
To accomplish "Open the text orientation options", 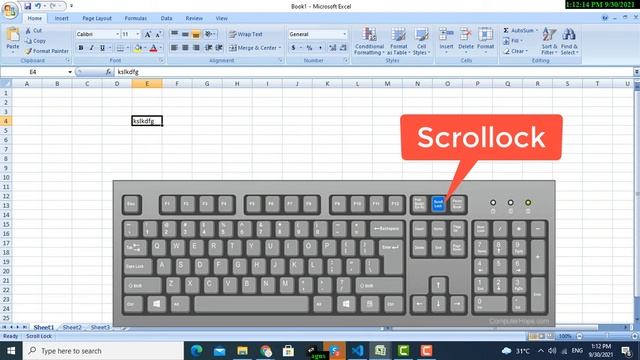I will [x=210, y=34].
